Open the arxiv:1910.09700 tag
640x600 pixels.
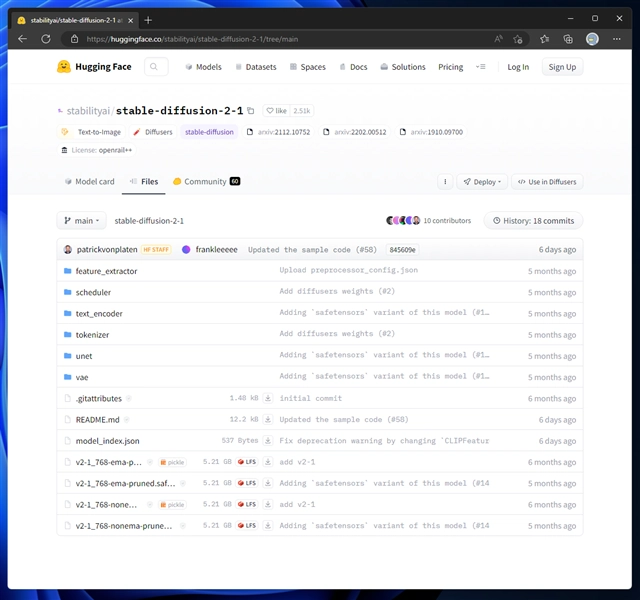point(431,132)
